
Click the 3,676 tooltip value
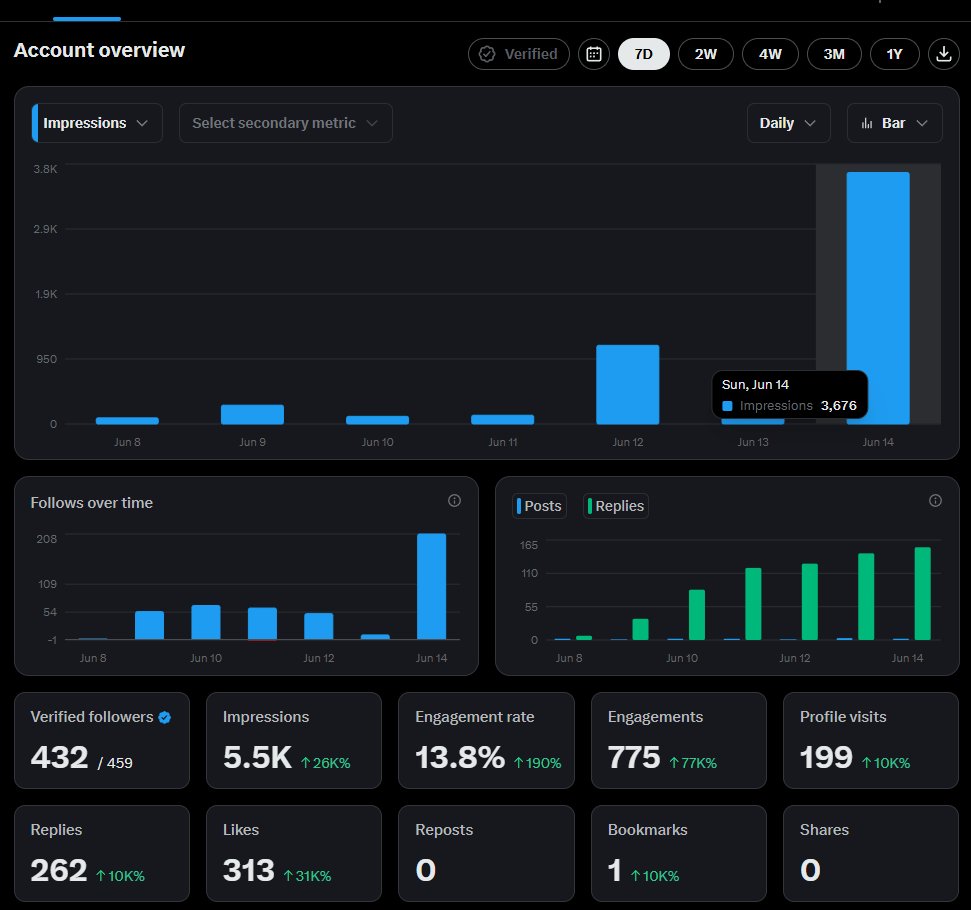point(838,406)
